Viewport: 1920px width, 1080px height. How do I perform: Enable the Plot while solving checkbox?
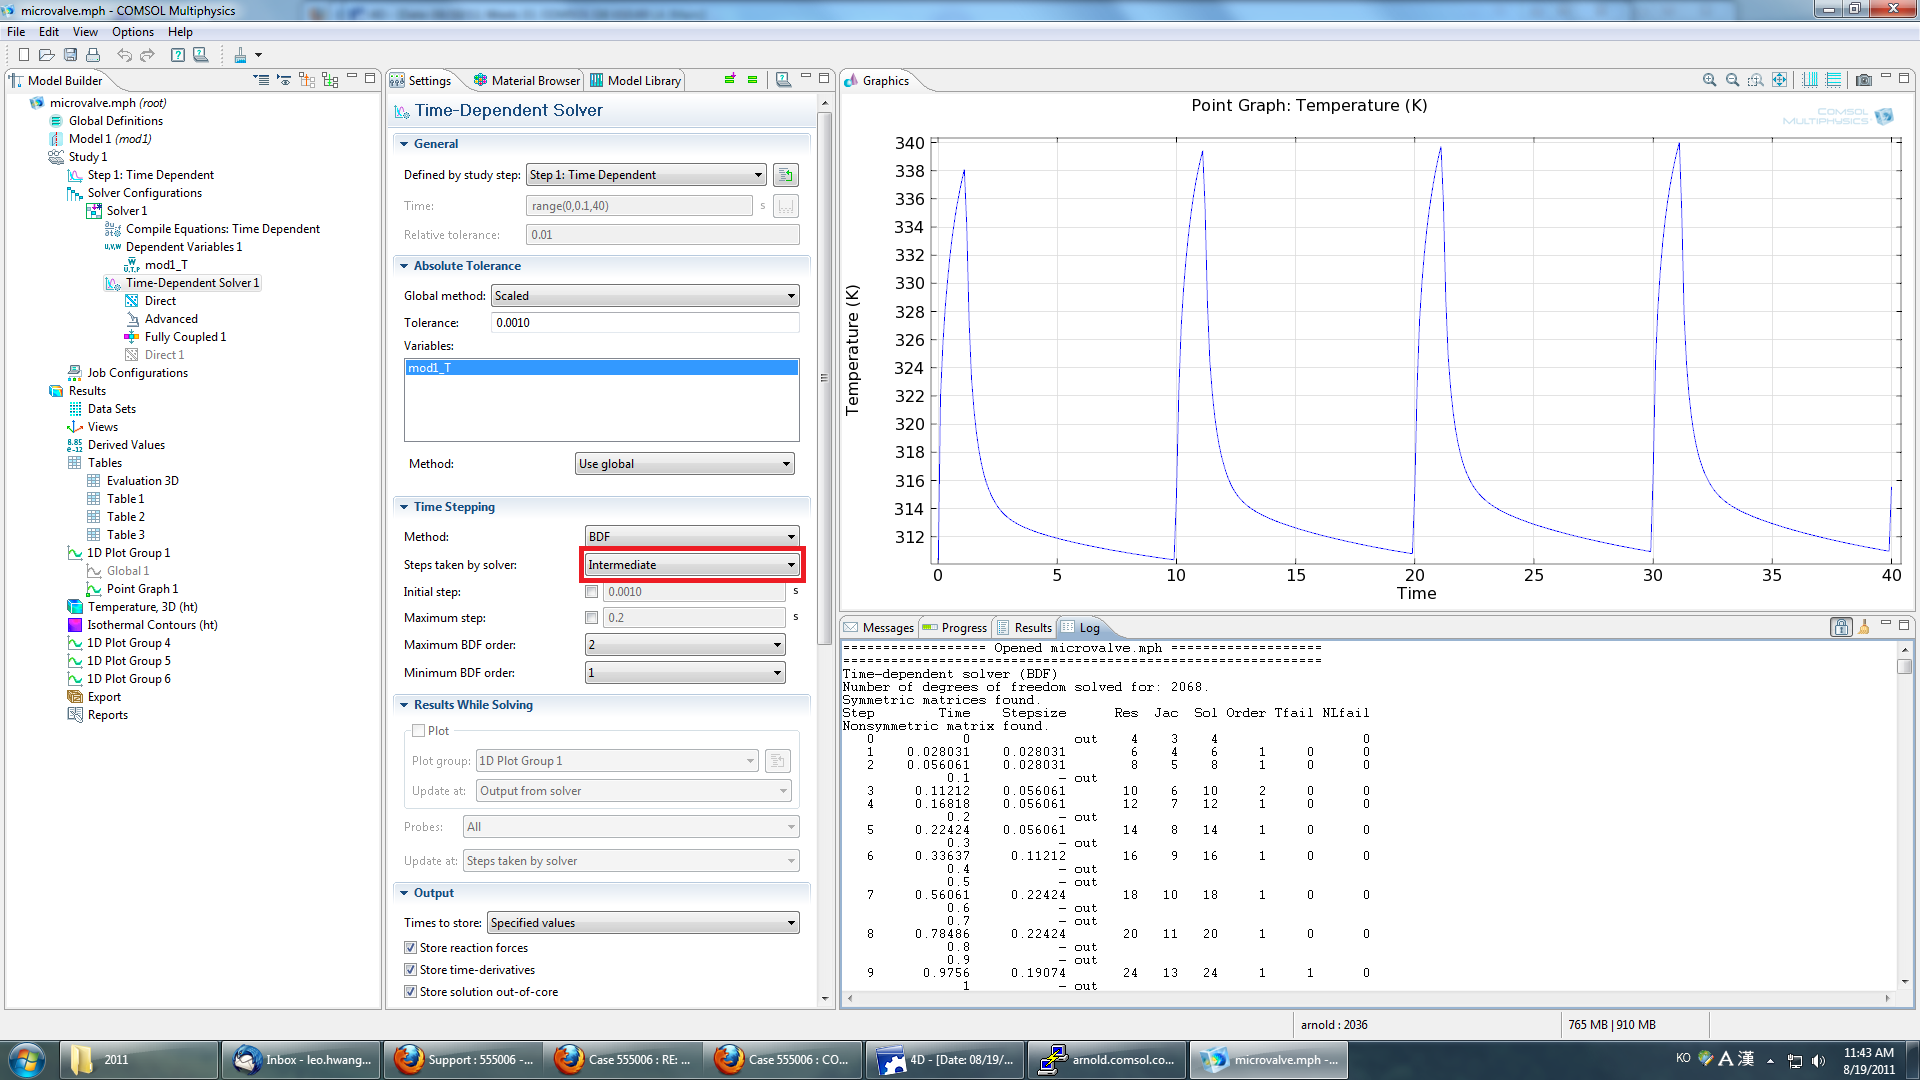point(419,731)
